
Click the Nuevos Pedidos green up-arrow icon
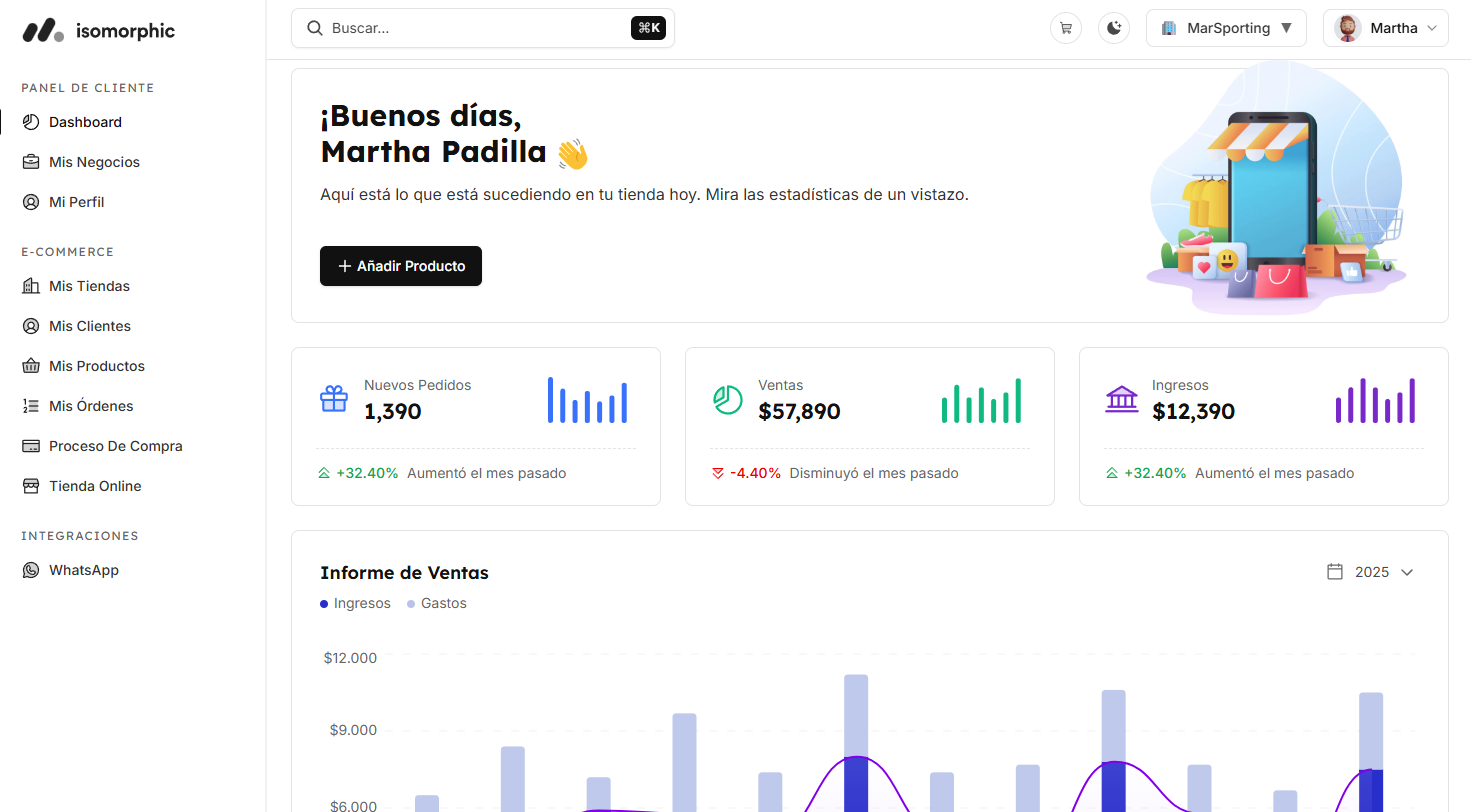(x=324, y=473)
